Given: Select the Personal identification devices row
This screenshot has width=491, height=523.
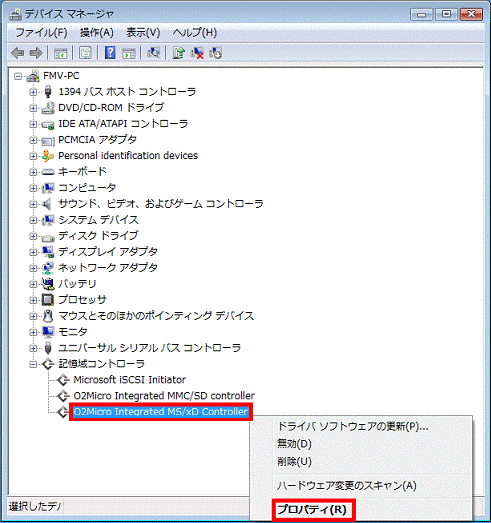Looking at the screenshot, I should (x=128, y=156).
